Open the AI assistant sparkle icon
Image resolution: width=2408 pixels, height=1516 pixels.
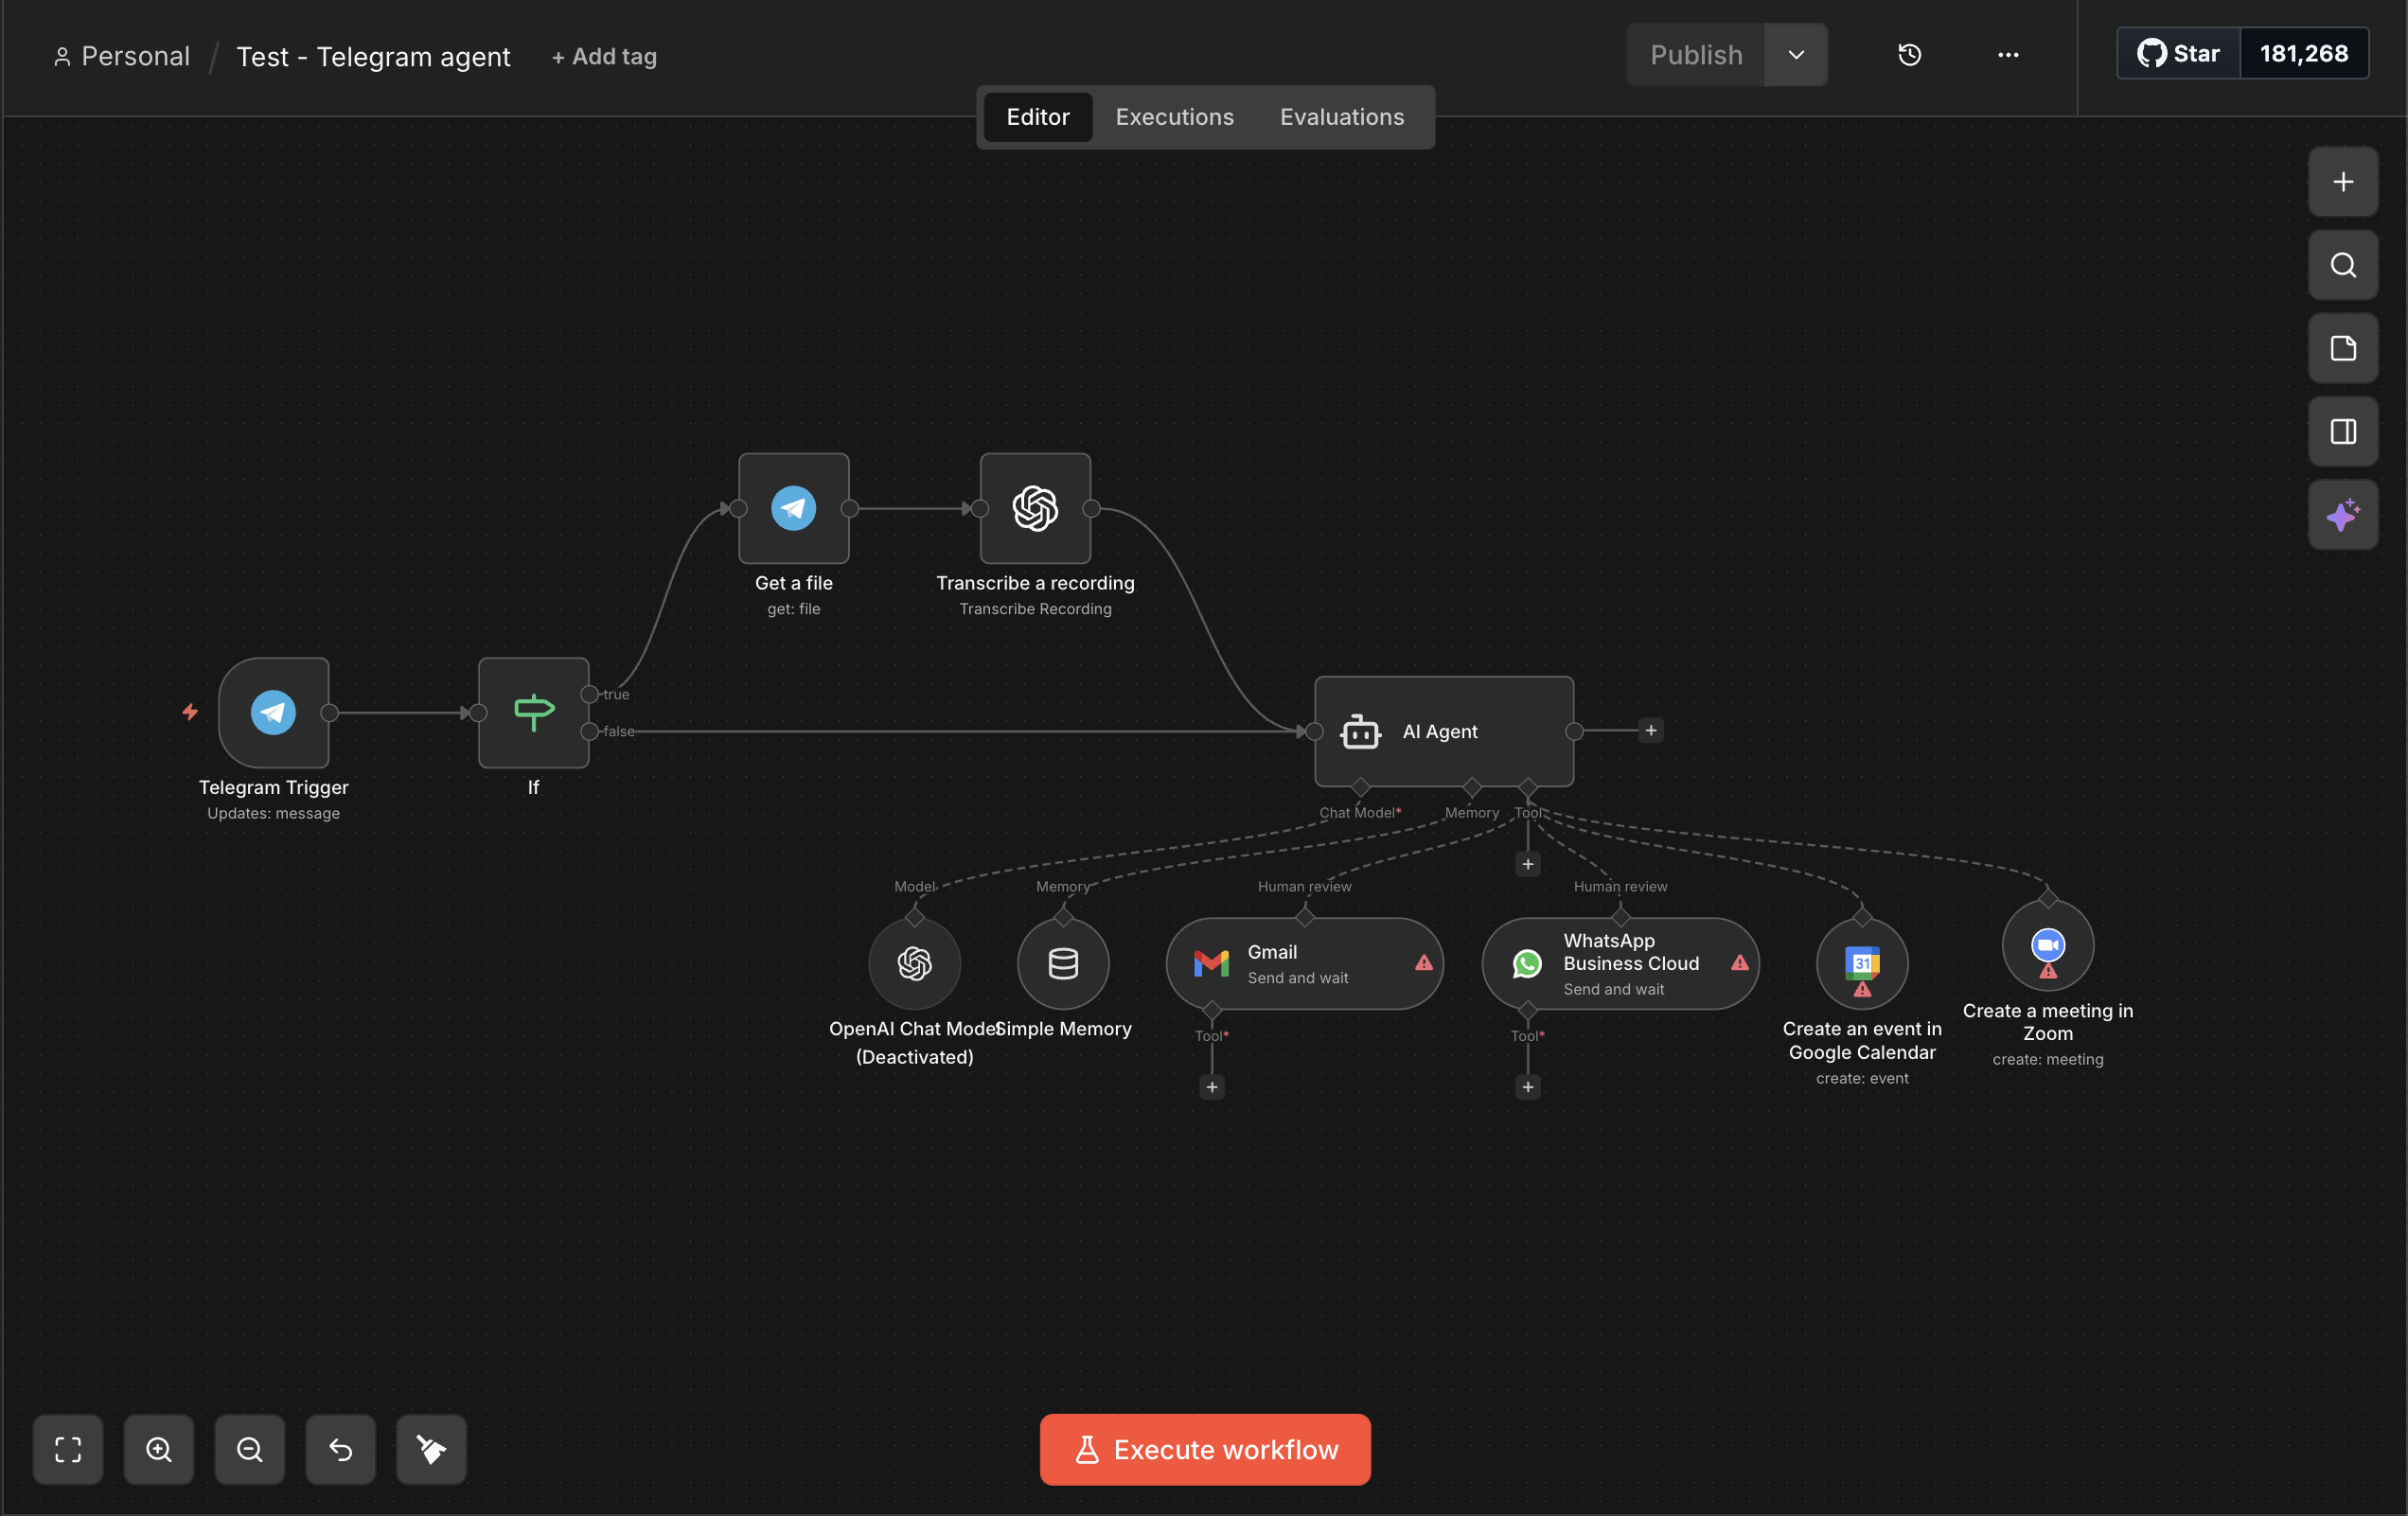click(2342, 515)
